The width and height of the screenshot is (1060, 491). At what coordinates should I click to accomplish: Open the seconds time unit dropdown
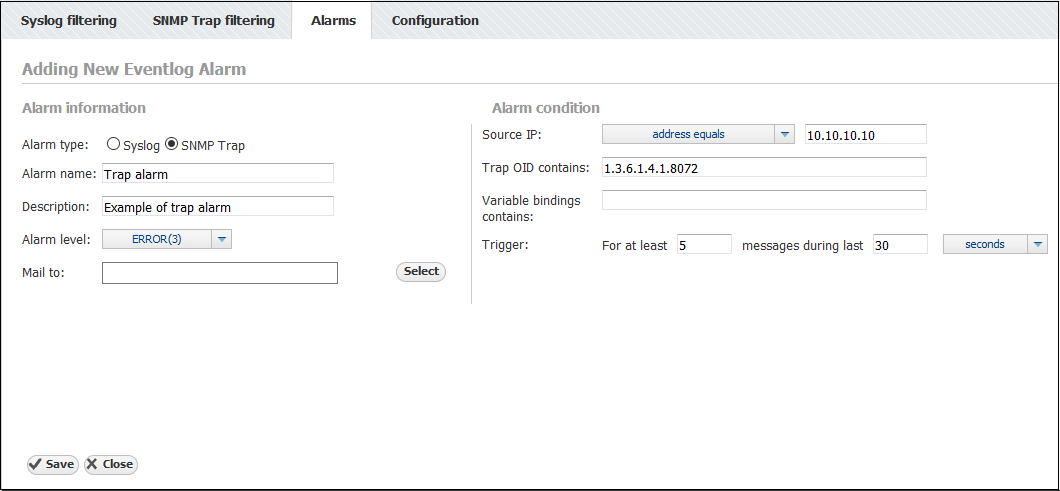click(x=995, y=244)
